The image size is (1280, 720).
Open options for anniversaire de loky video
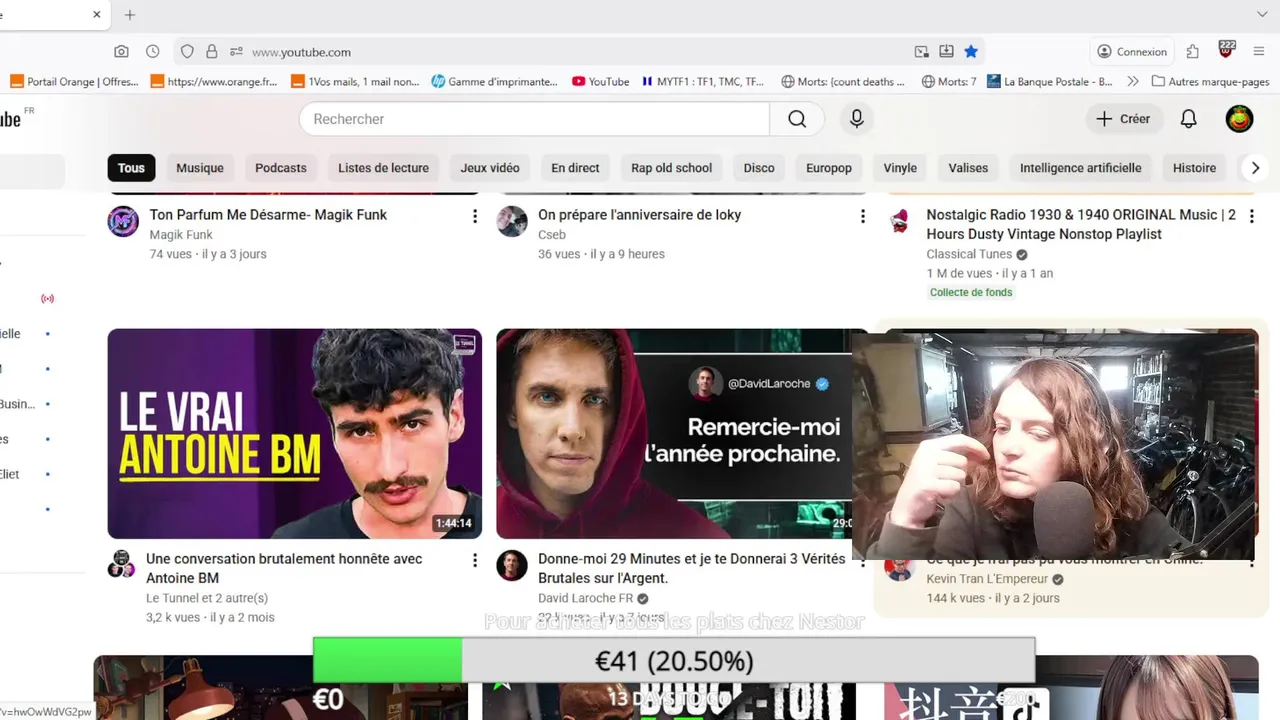pos(863,216)
